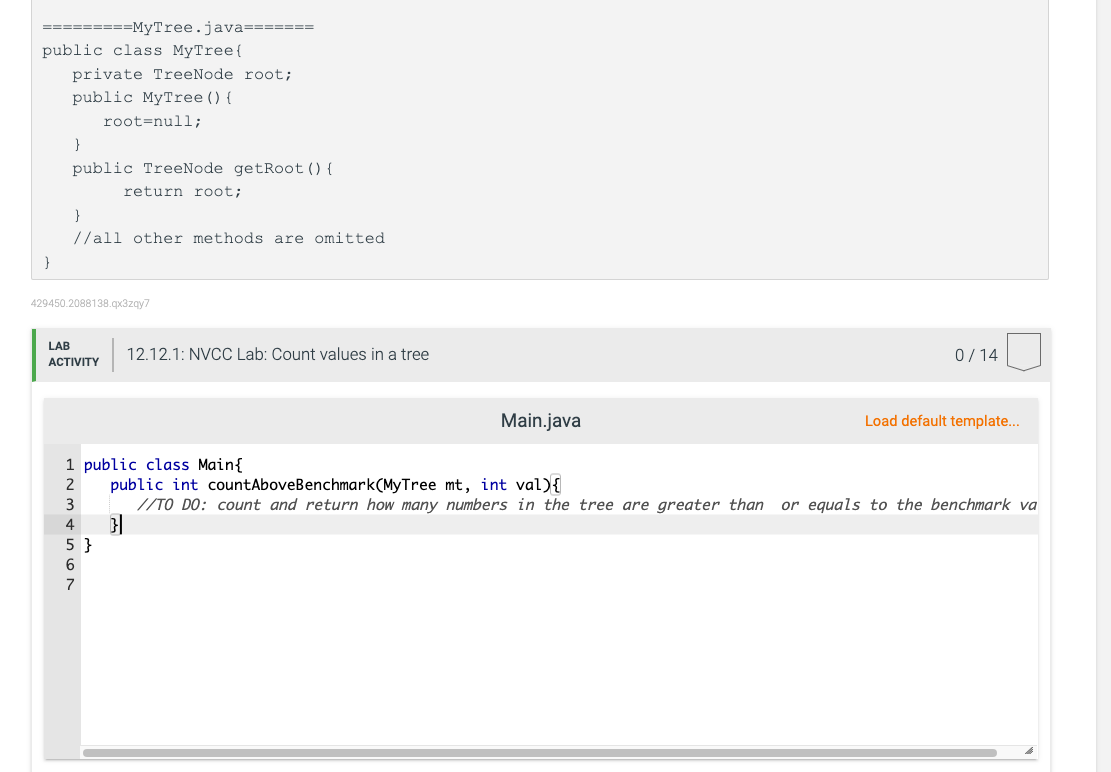Click the identifier text 429450.2088138.qx3zqy7

[x=88, y=303]
